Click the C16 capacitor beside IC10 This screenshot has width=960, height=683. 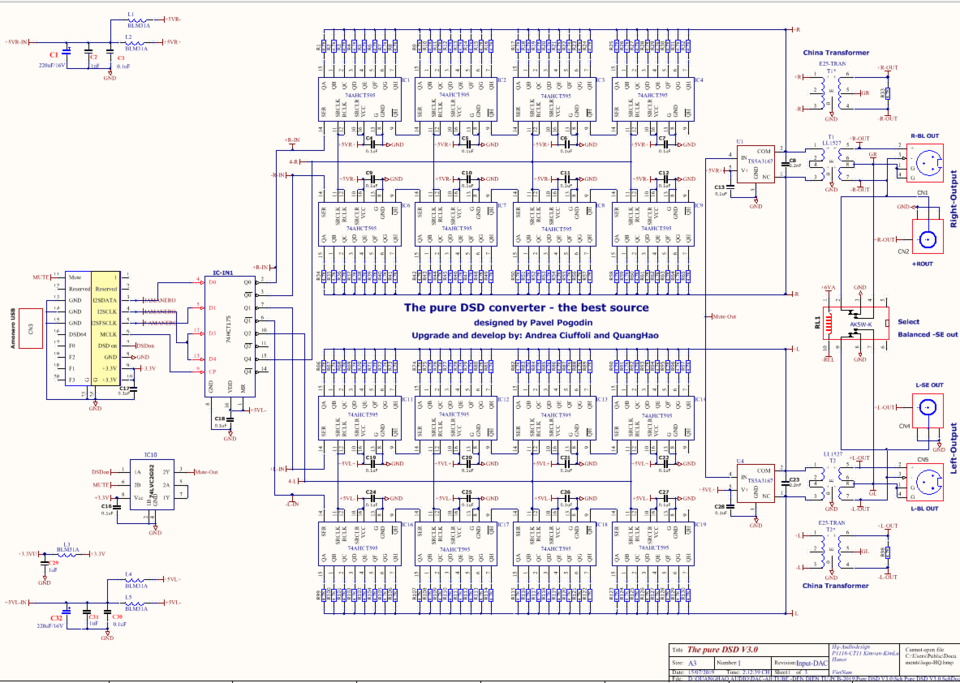(x=117, y=506)
